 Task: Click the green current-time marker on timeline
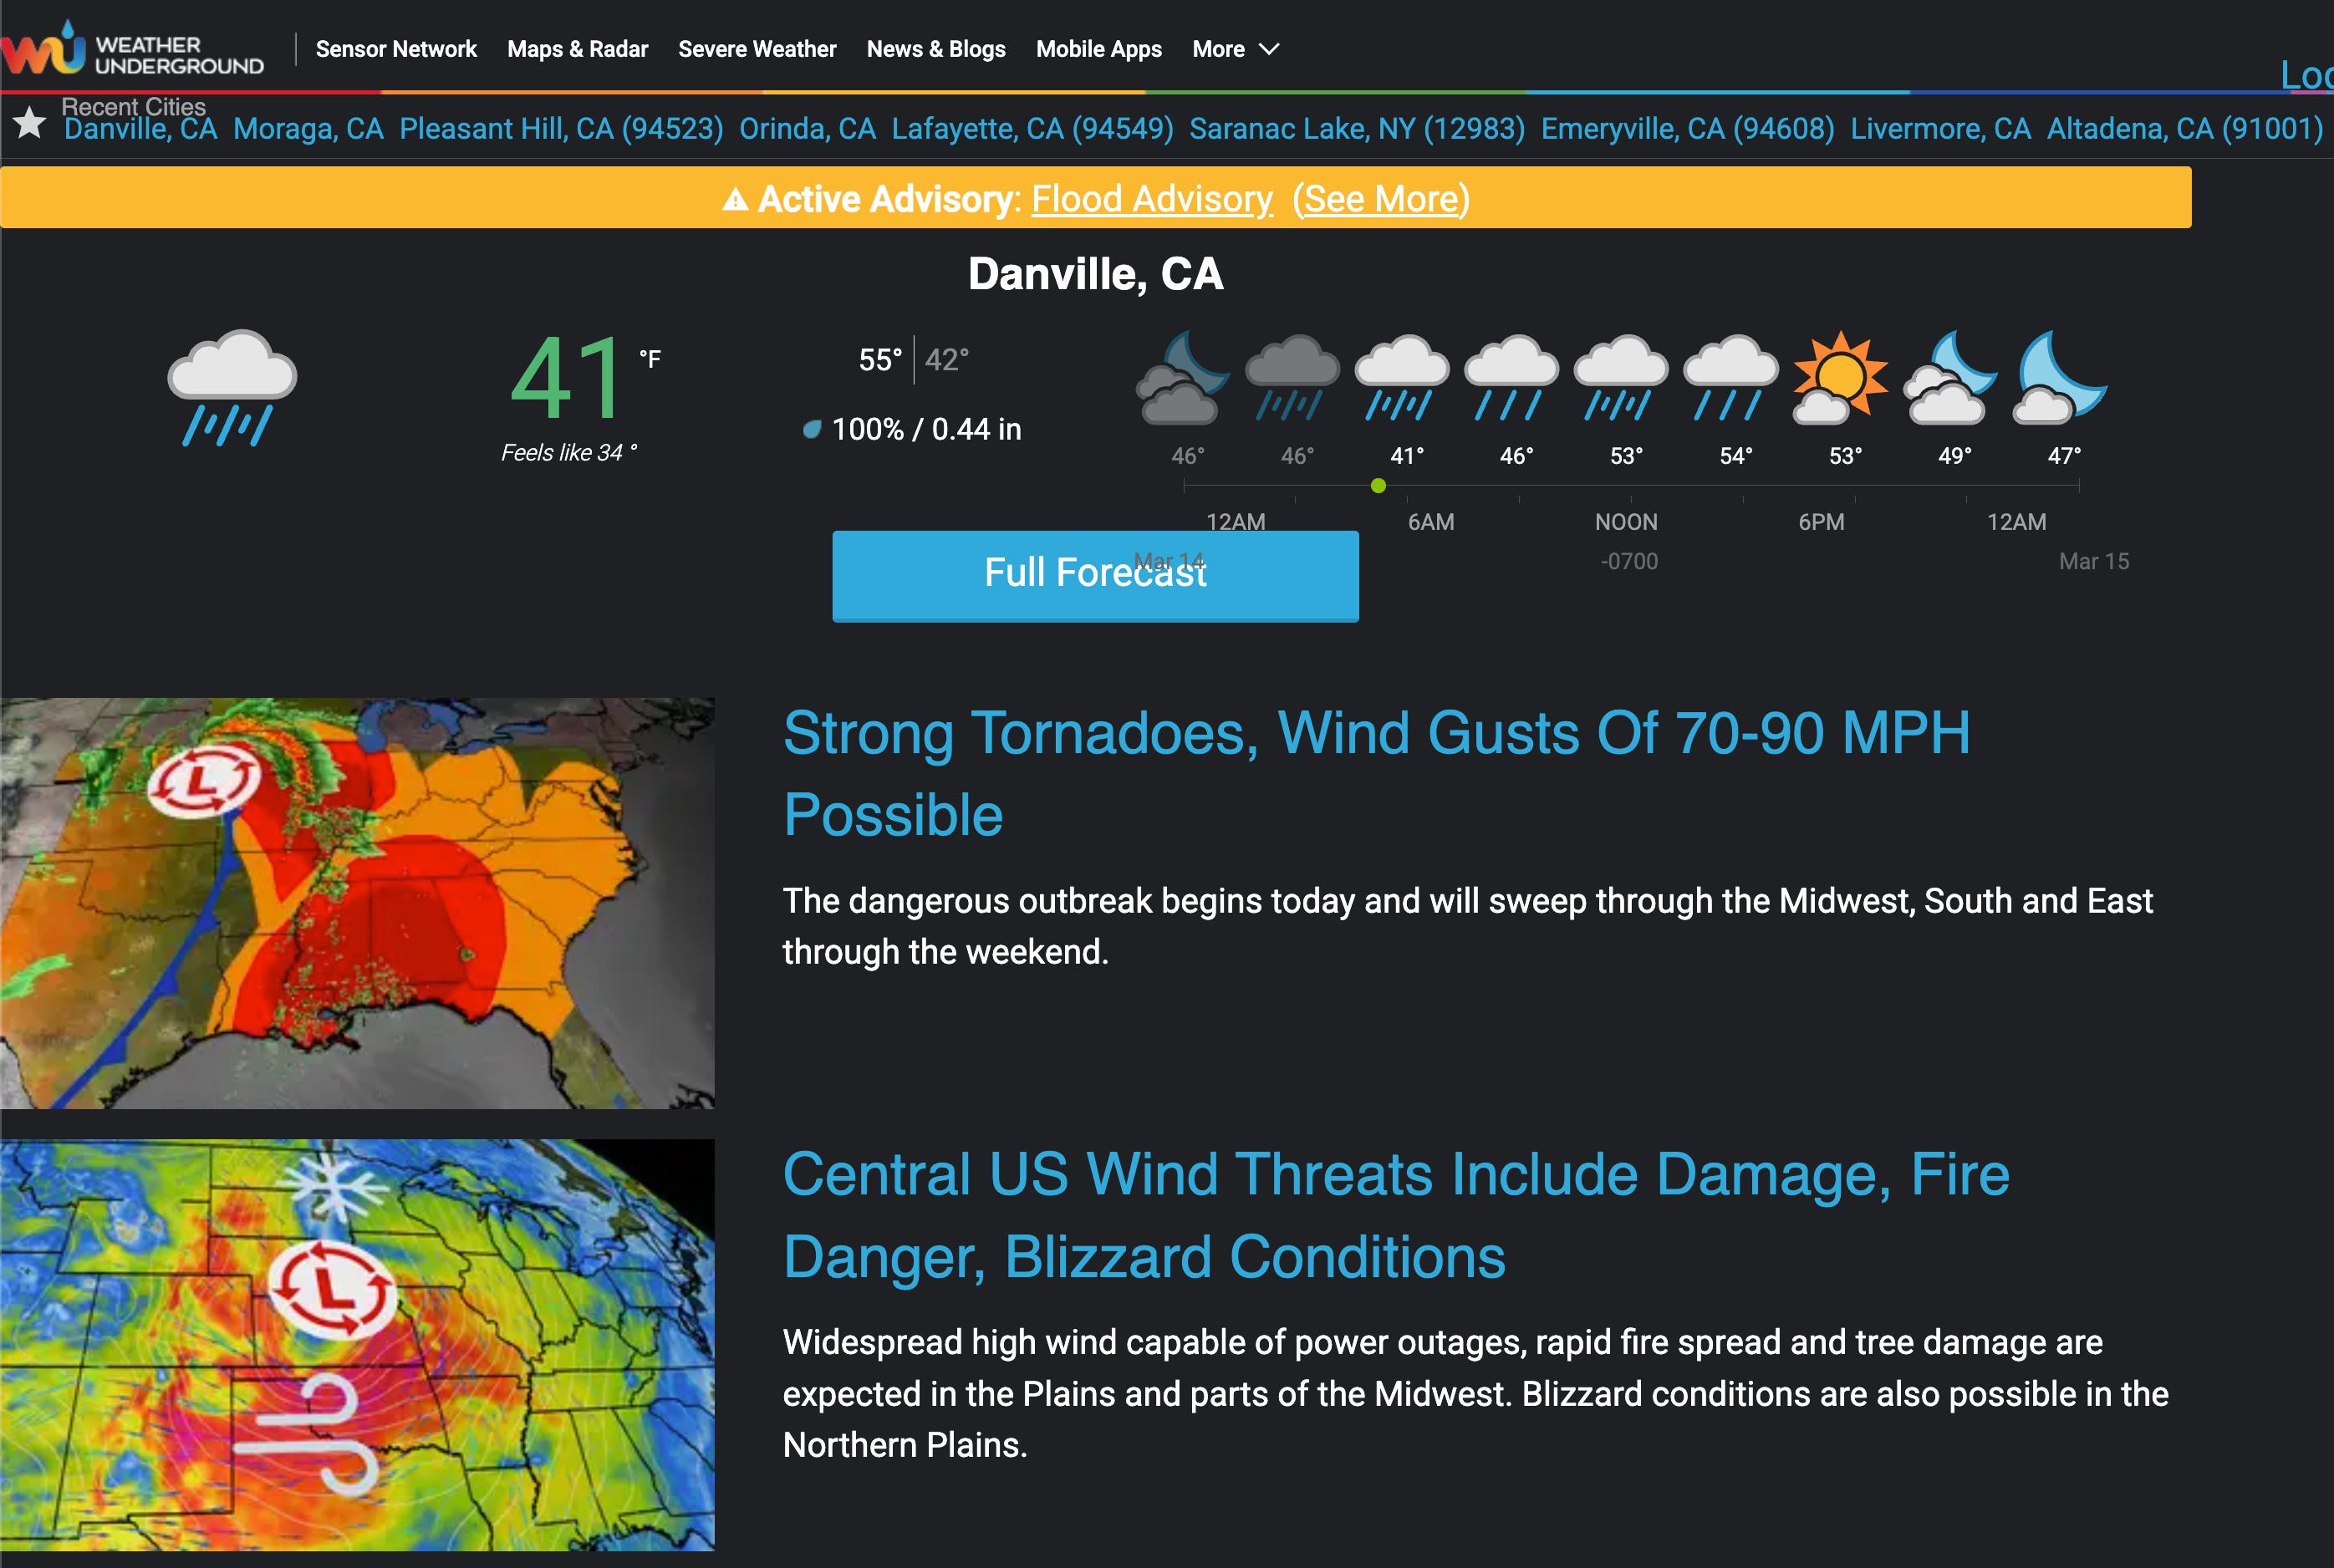[x=1378, y=486]
